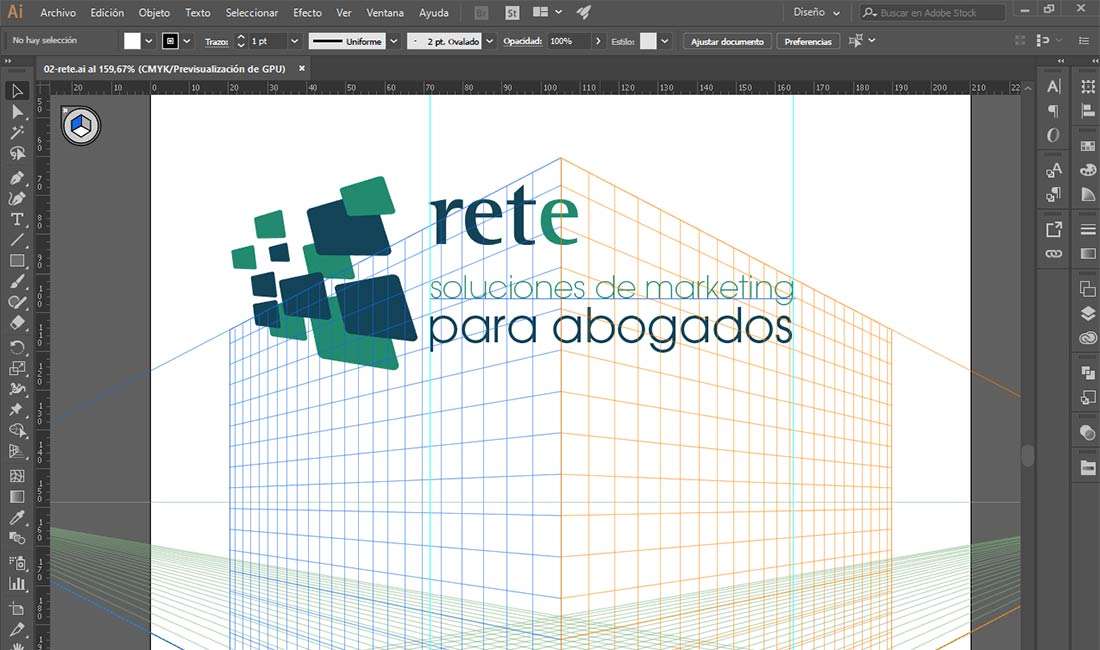Open the Stroke panel
Image resolution: width=1100 pixels, height=650 pixels.
(x=1088, y=229)
